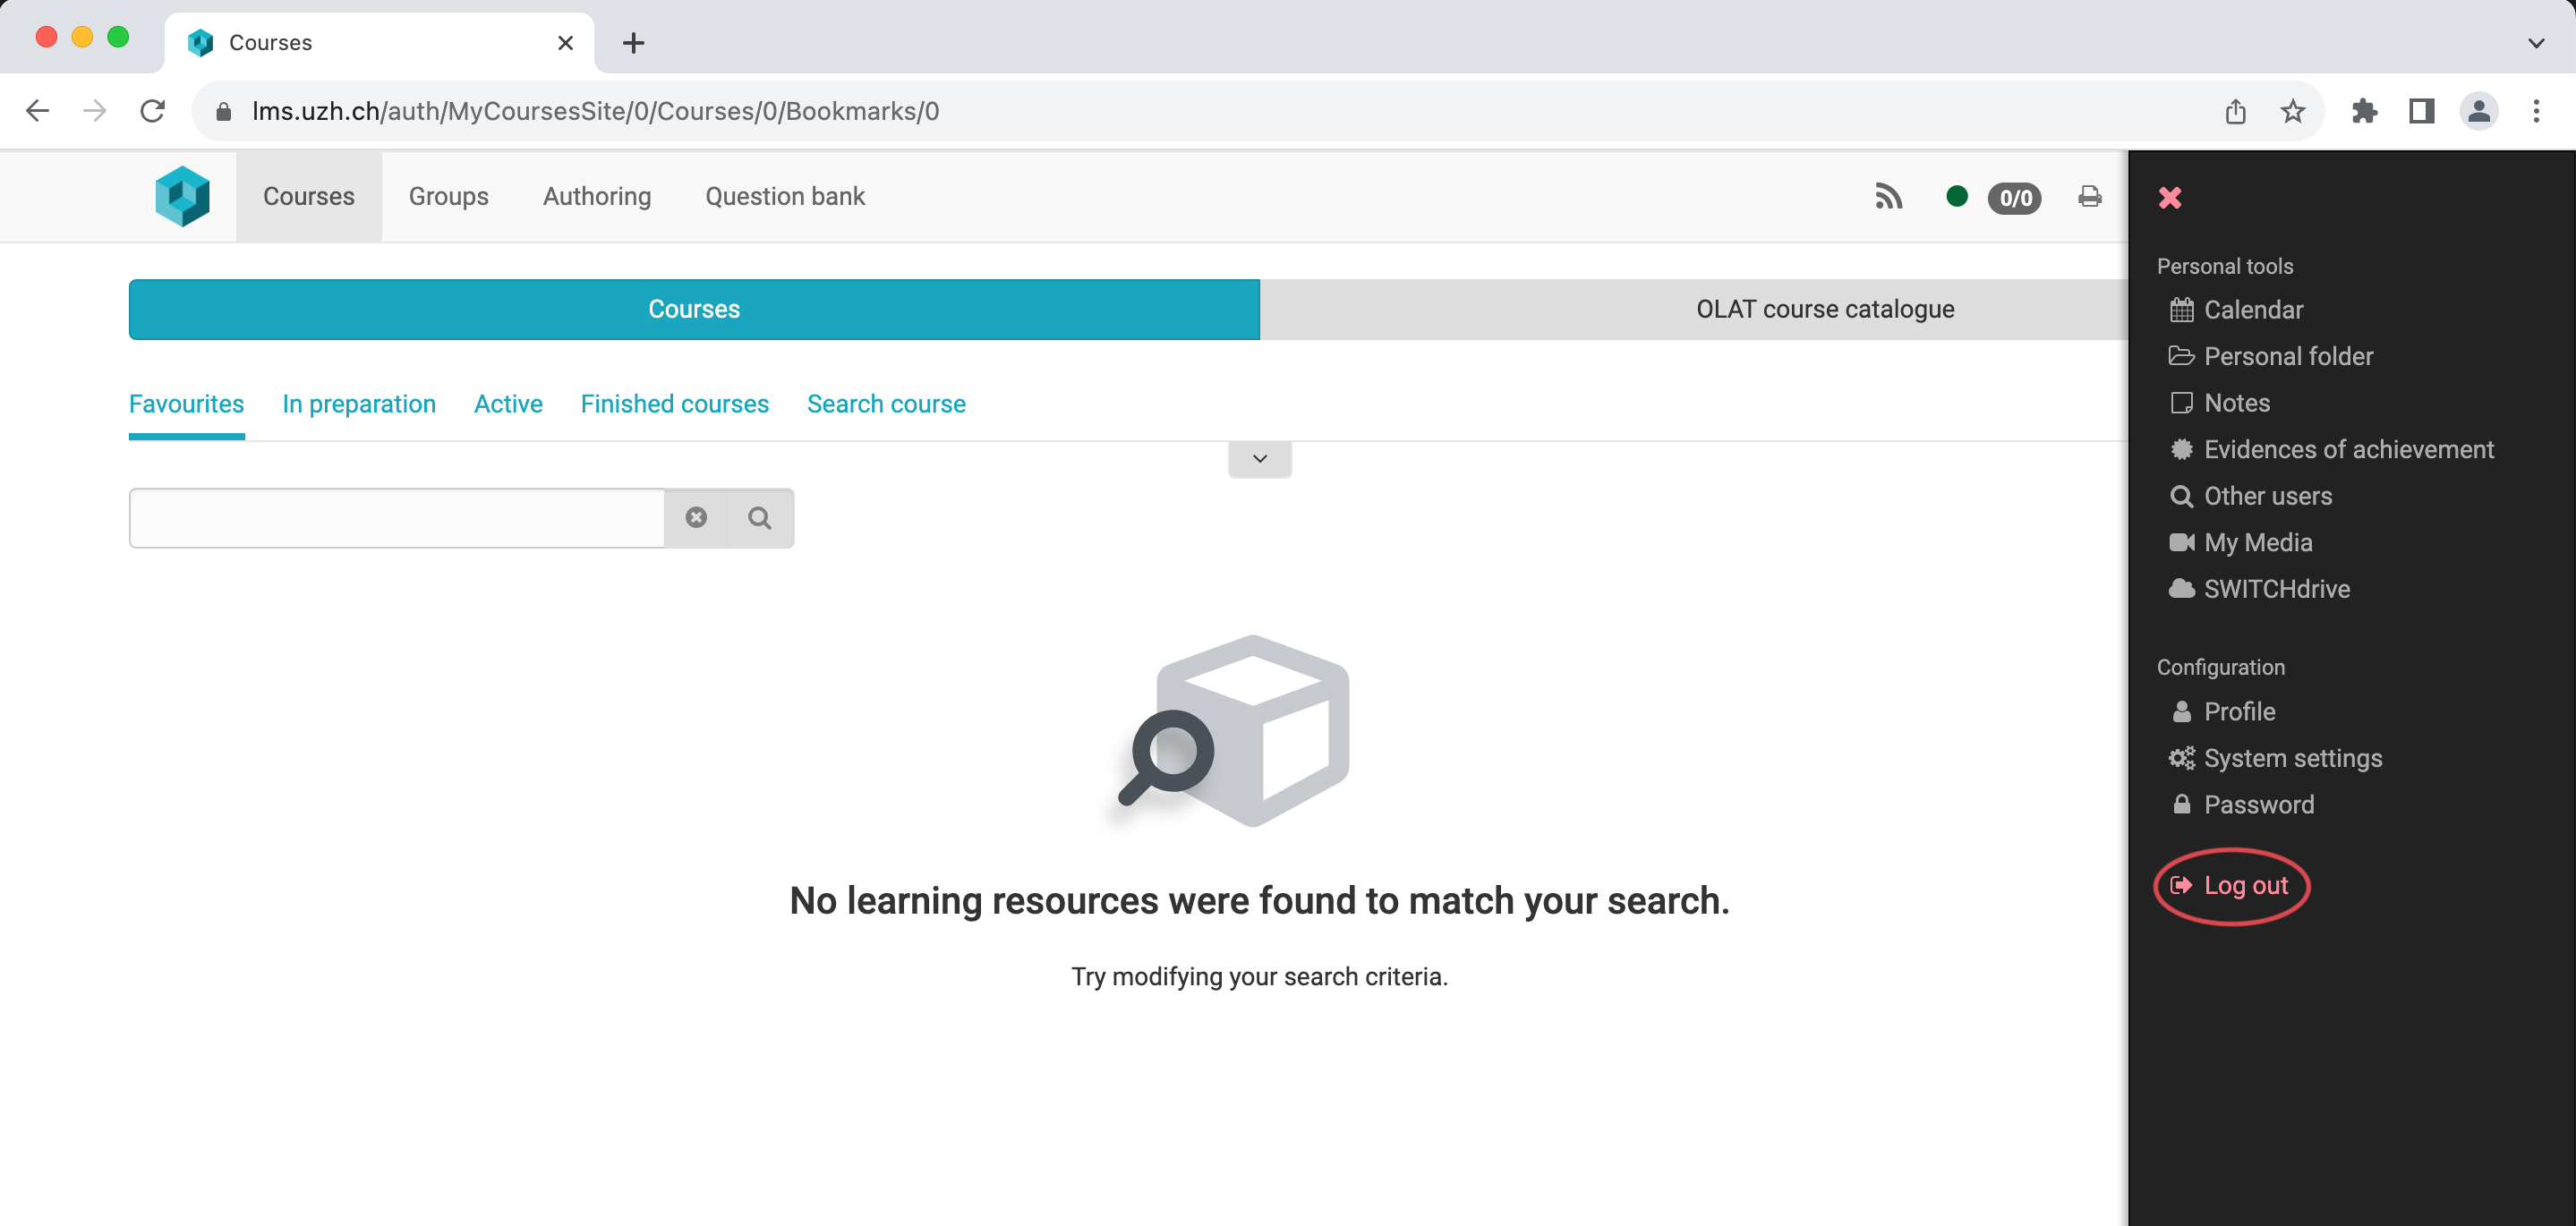Image resolution: width=2576 pixels, height=1226 pixels.
Task: Open the Question bank tab
Action: pos(785,196)
